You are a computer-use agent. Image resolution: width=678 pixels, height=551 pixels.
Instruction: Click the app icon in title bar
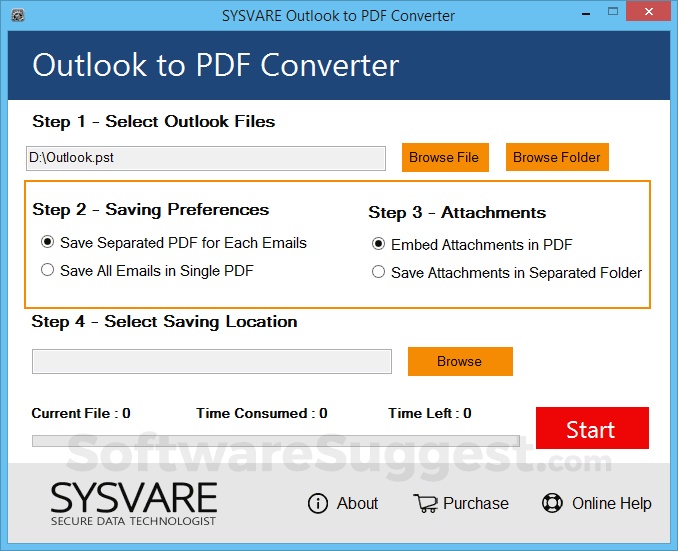tap(18, 16)
